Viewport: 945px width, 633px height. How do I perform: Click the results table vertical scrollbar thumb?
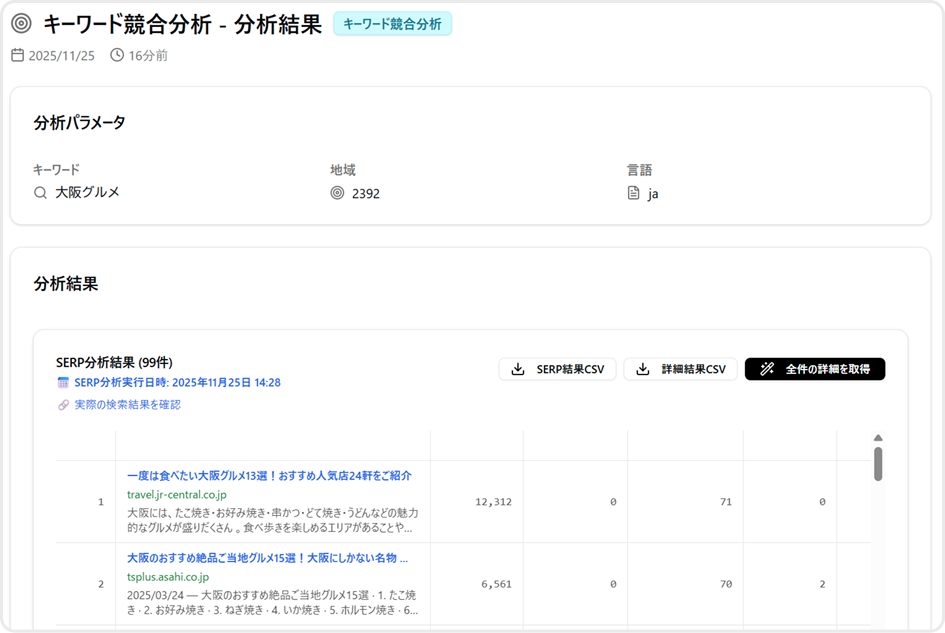point(878,464)
